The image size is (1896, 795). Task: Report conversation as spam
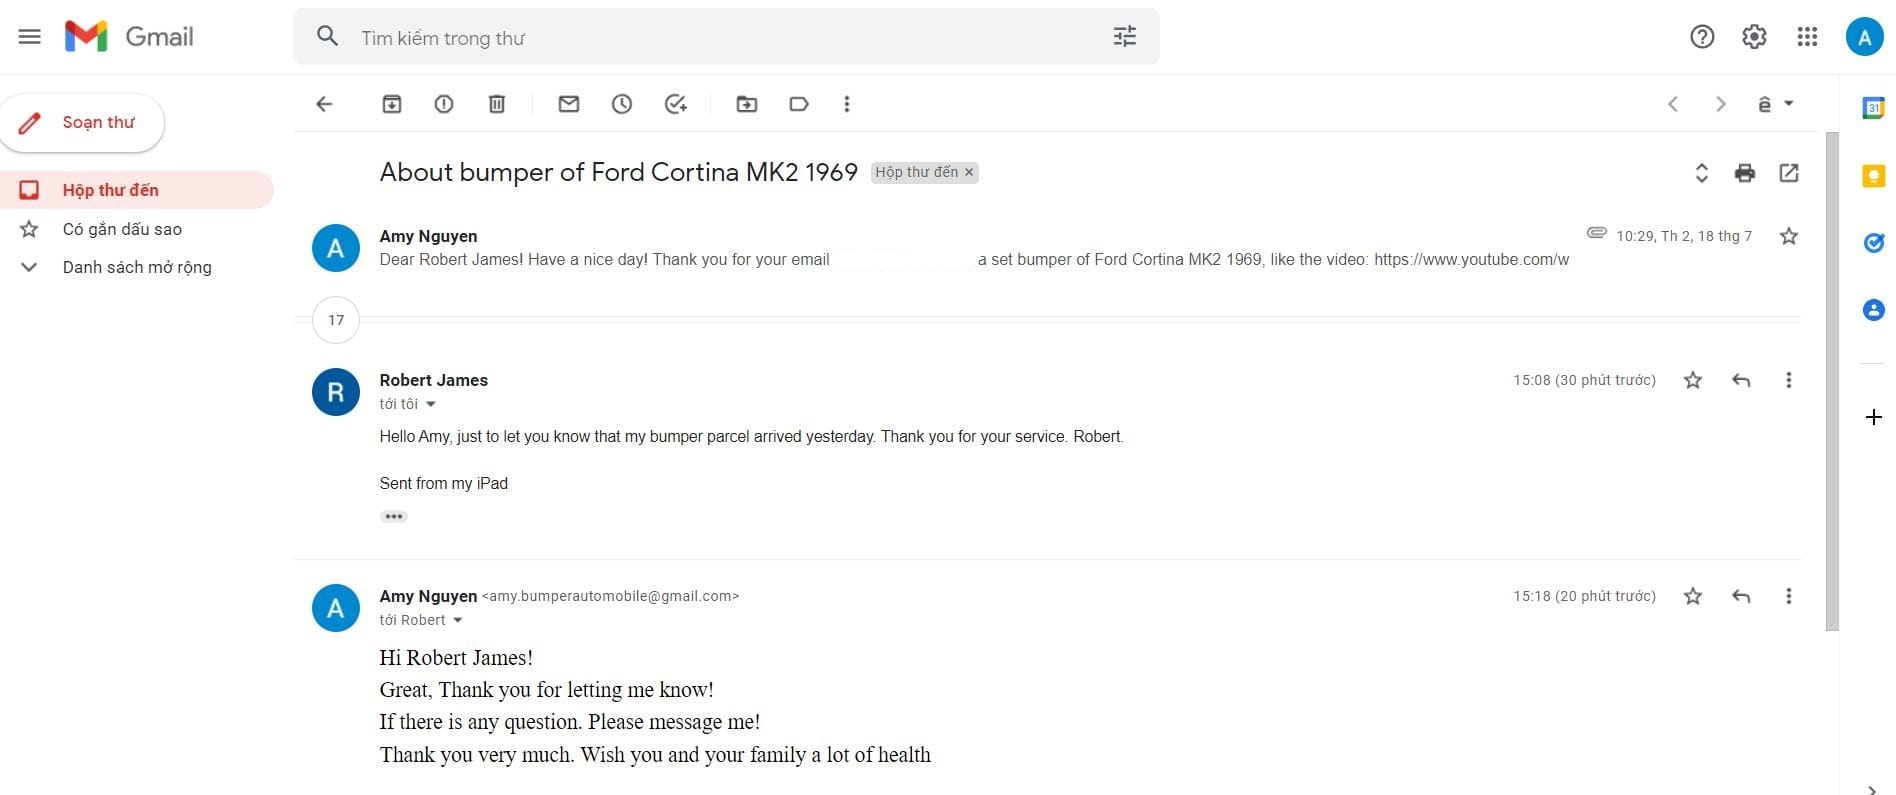click(x=444, y=104)
